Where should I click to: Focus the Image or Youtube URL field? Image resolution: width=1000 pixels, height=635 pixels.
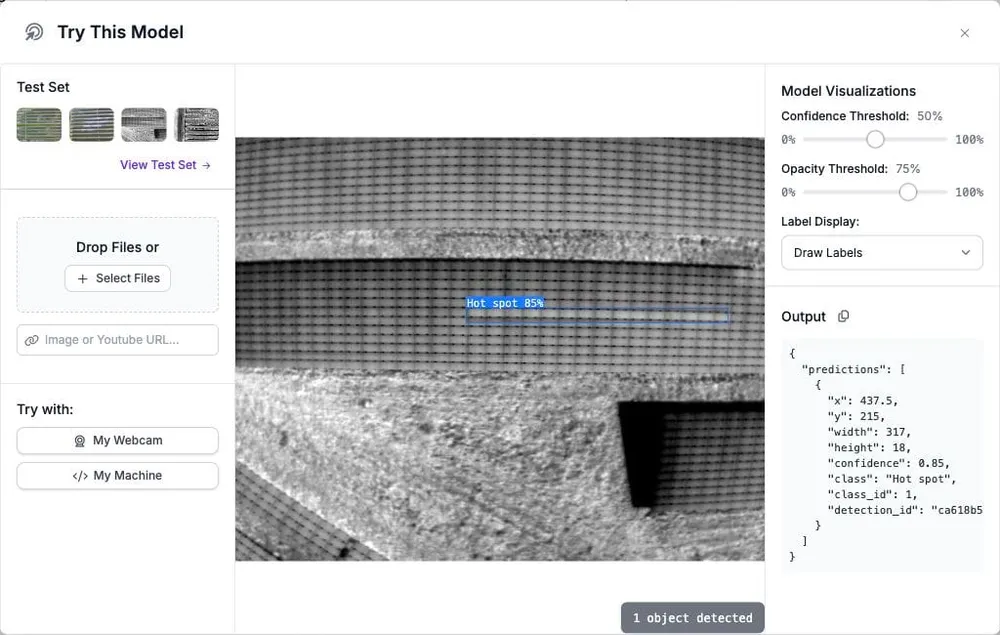117,340
